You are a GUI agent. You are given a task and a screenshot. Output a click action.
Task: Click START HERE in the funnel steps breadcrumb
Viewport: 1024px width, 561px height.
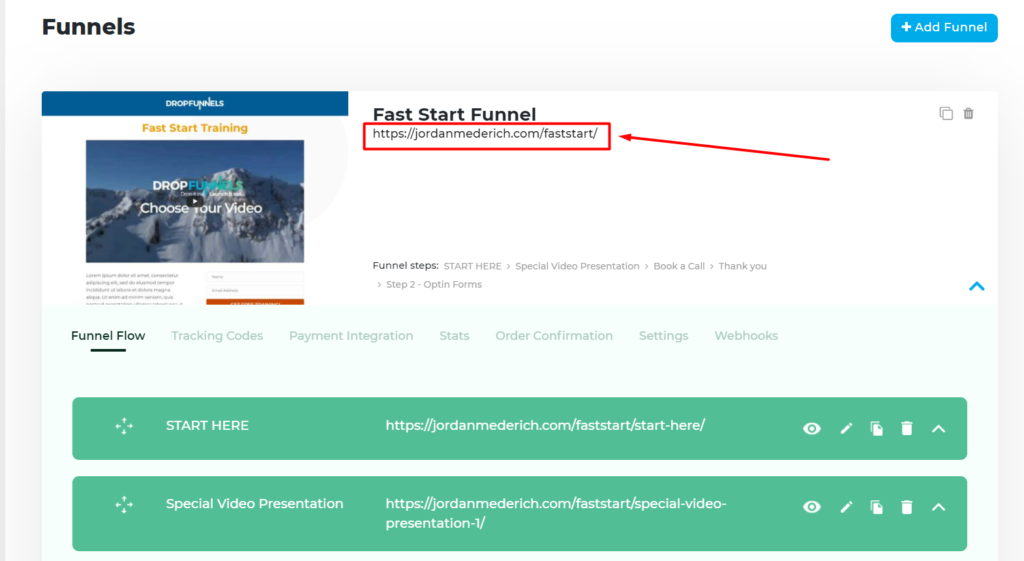(472, 266)
